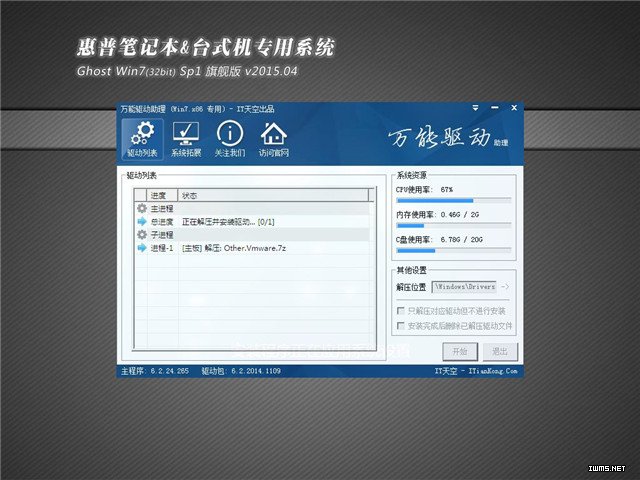Click the 状态 column header
Screen dimensions: 640x480
pos(273,196)
